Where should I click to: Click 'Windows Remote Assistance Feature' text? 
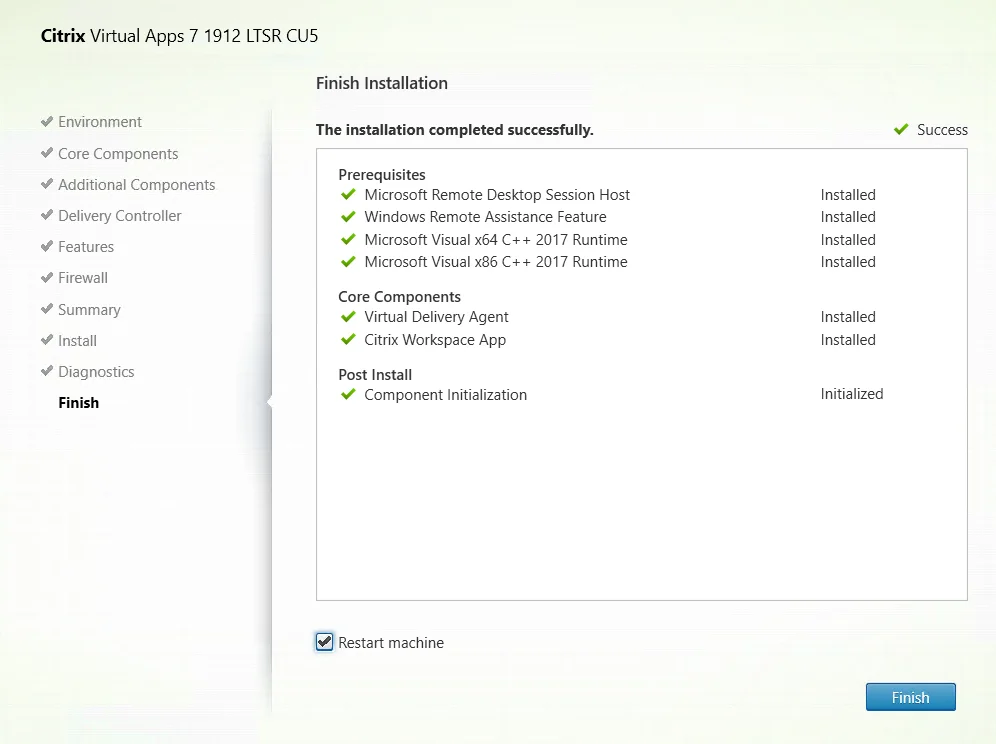[485, 217]
